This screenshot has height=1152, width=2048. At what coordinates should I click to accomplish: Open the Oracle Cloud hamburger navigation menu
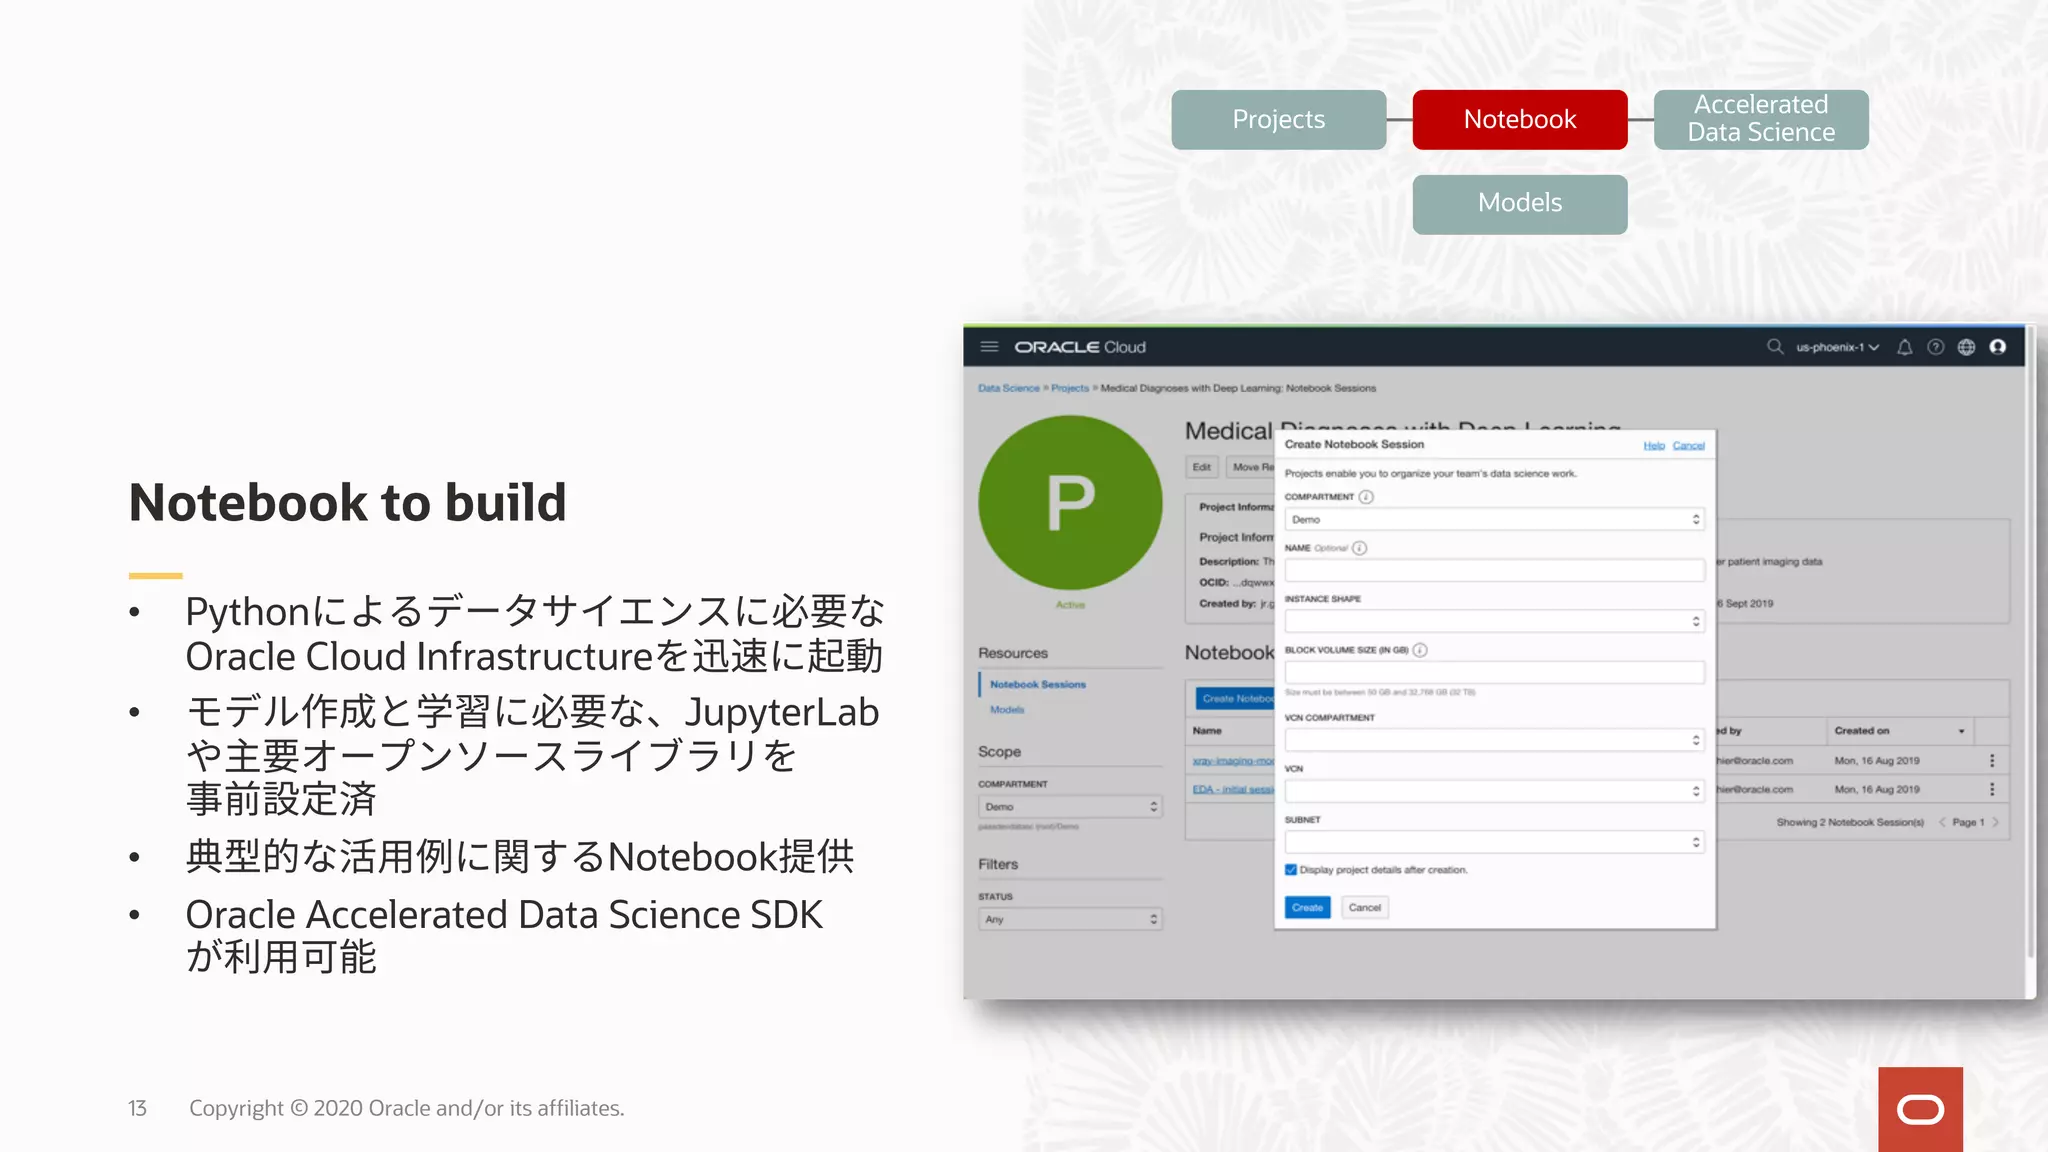coord(989,347)
